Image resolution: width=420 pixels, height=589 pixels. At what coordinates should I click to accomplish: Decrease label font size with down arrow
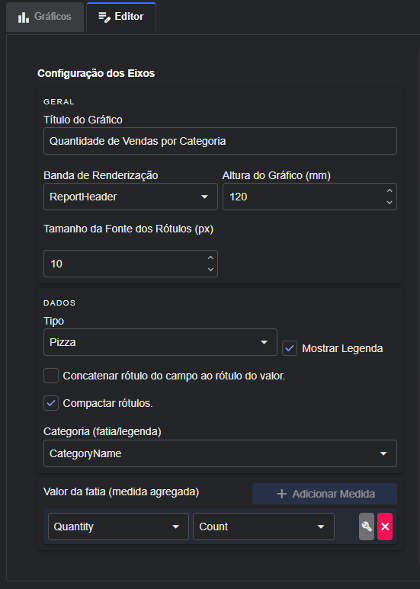[210, 269]
